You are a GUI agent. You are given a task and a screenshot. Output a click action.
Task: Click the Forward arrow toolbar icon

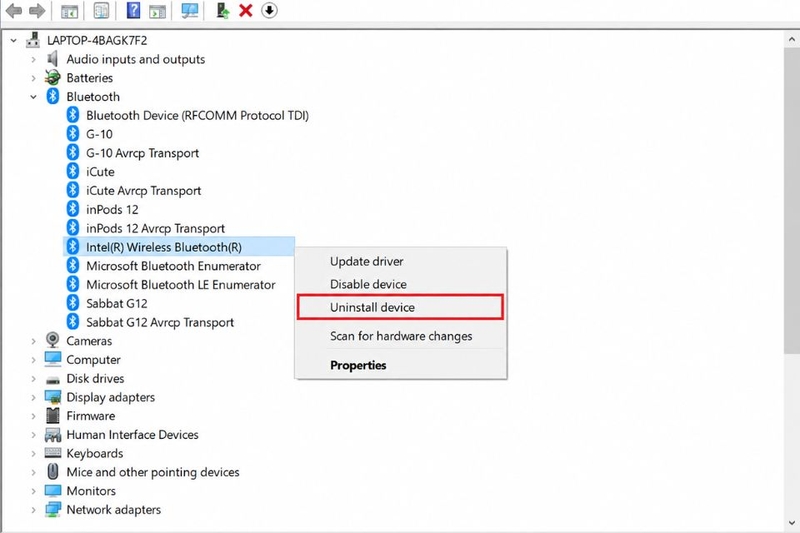tap(37, 10)
